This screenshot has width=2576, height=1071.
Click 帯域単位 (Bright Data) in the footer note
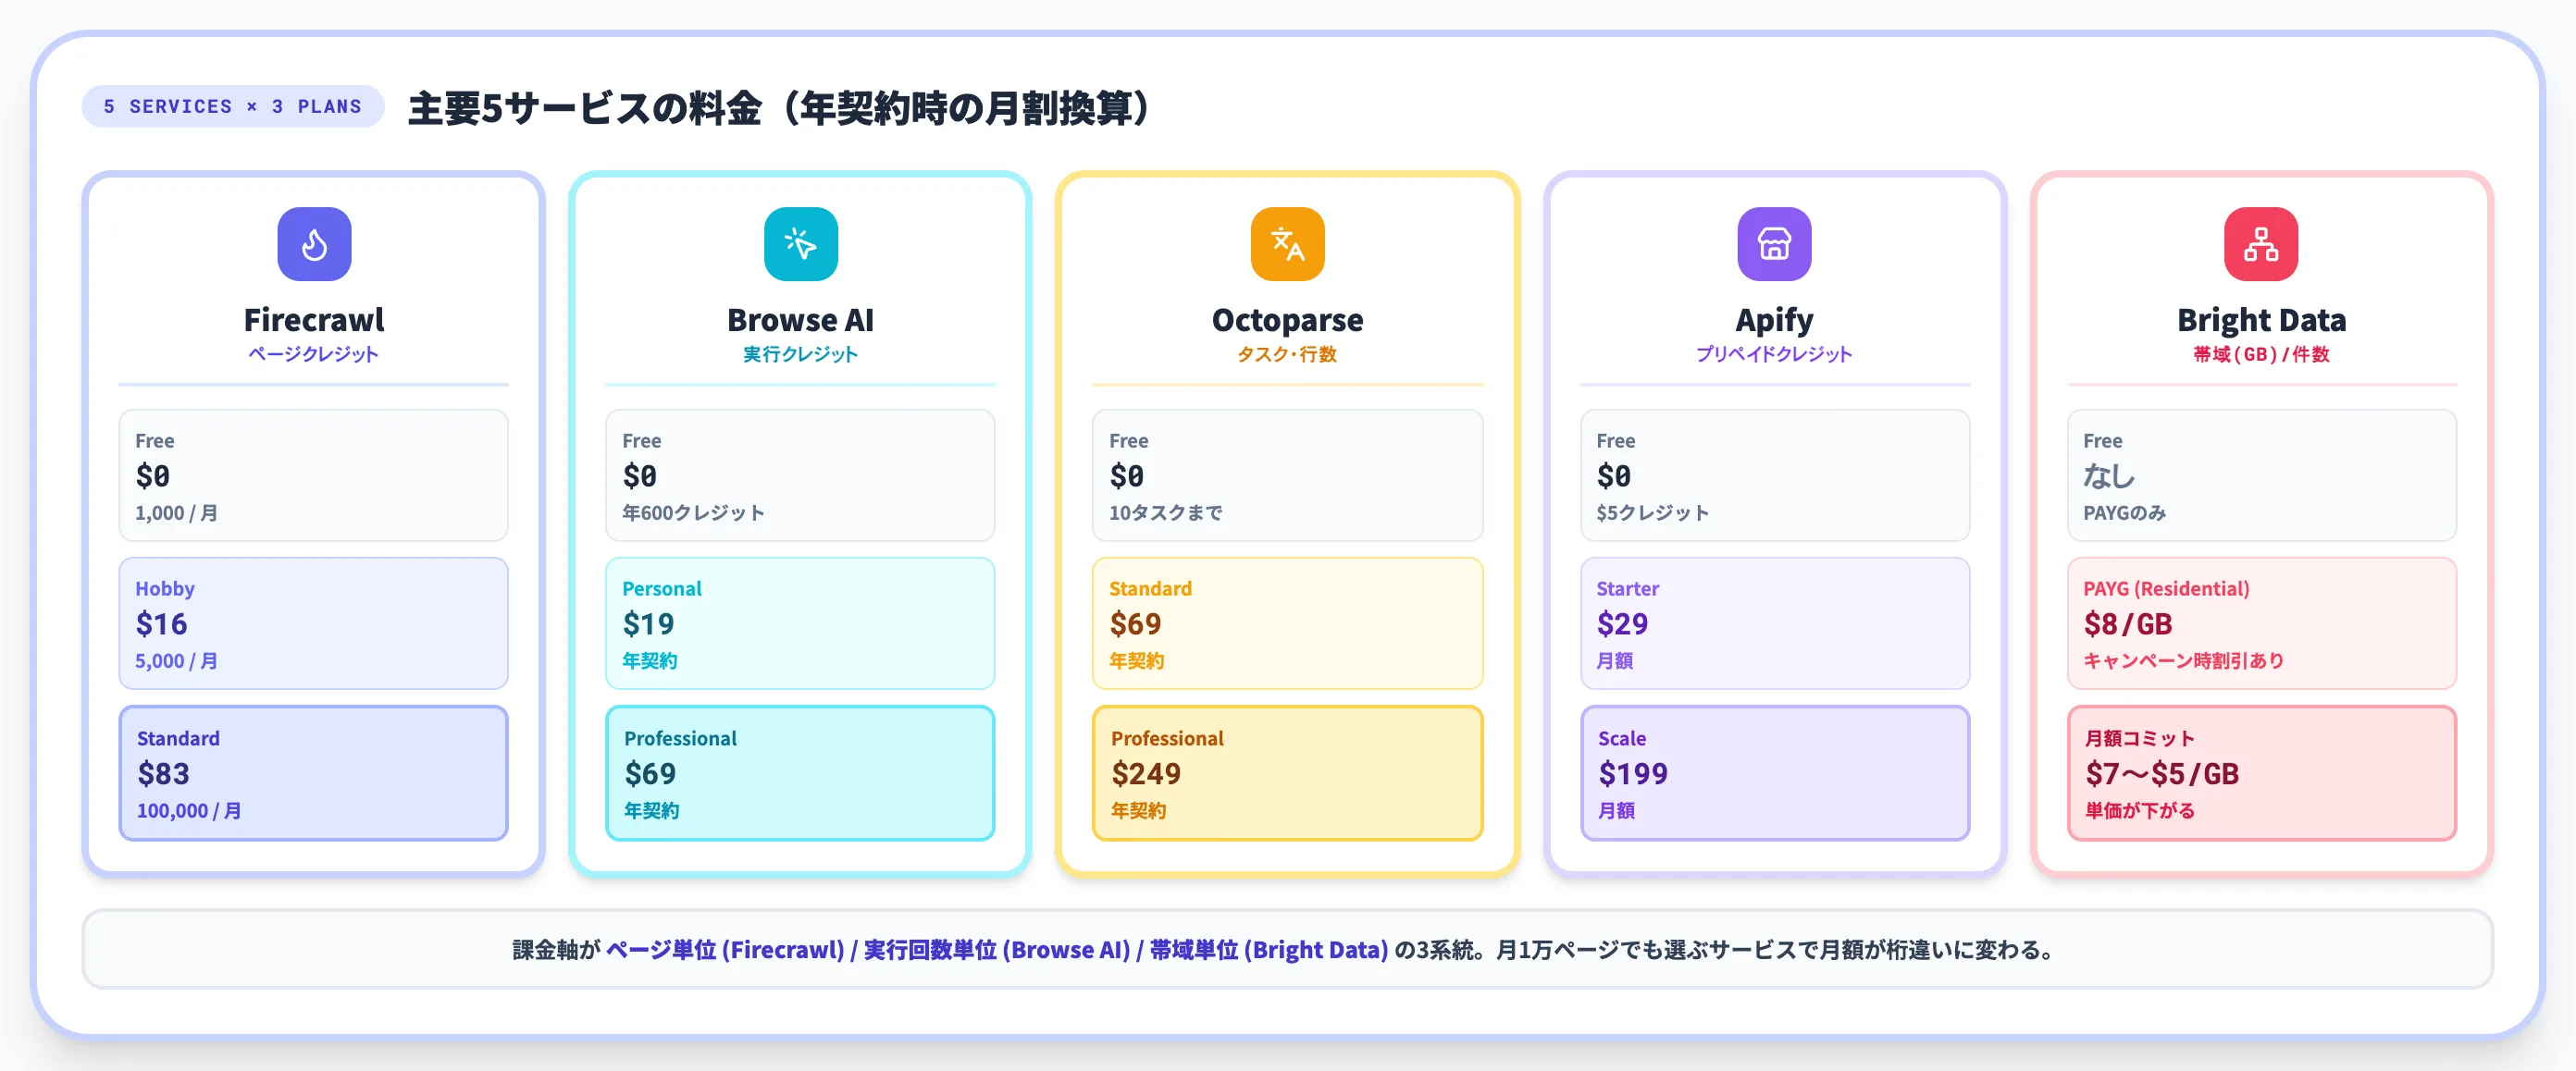[x=1268, y=949]
